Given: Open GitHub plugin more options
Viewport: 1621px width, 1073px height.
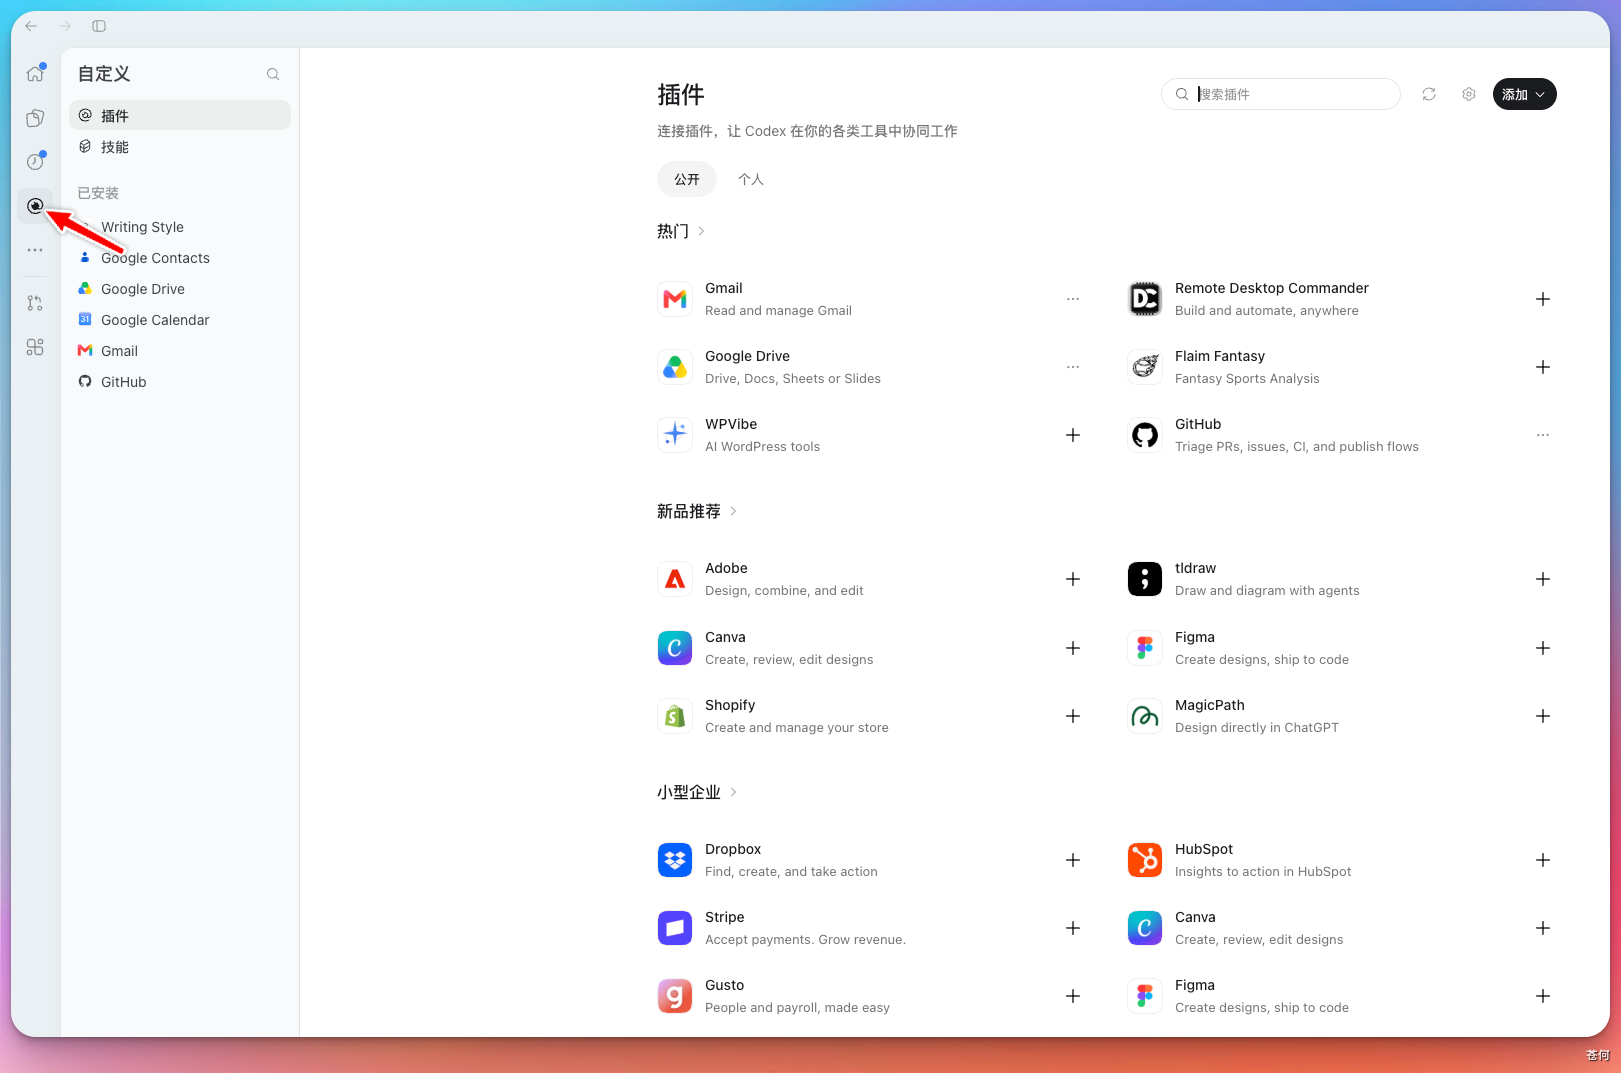Looking at the screenshot, I should click(x=1543, y=435).
